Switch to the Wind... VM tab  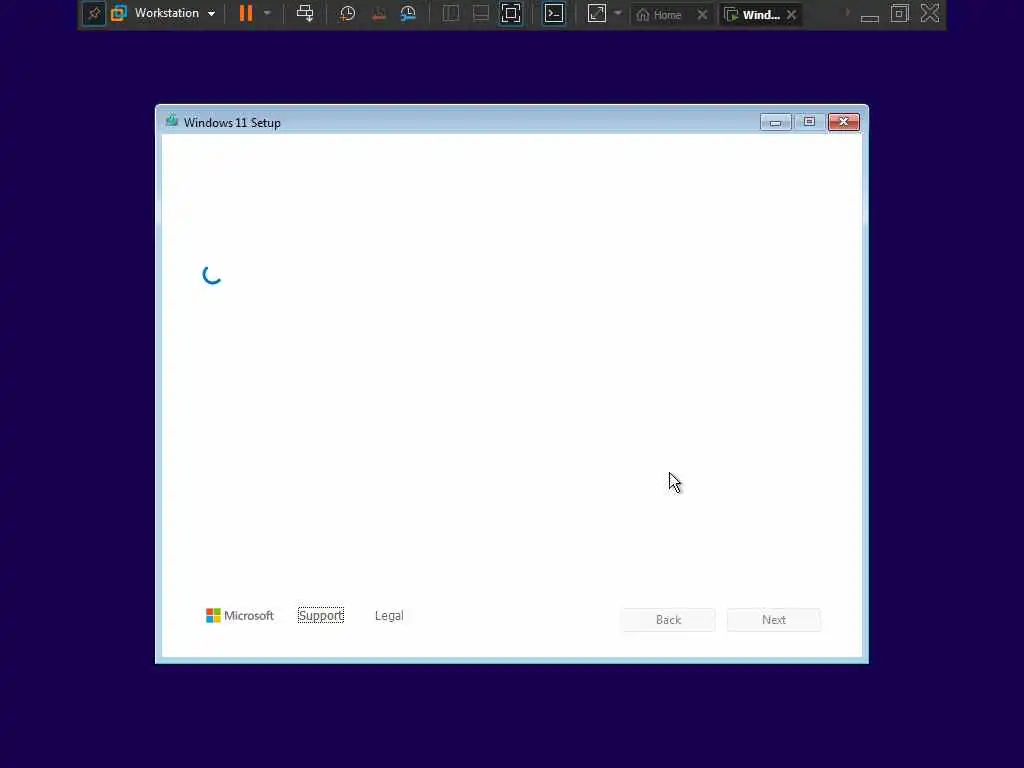pyautogui.click(x=753, y=14)
